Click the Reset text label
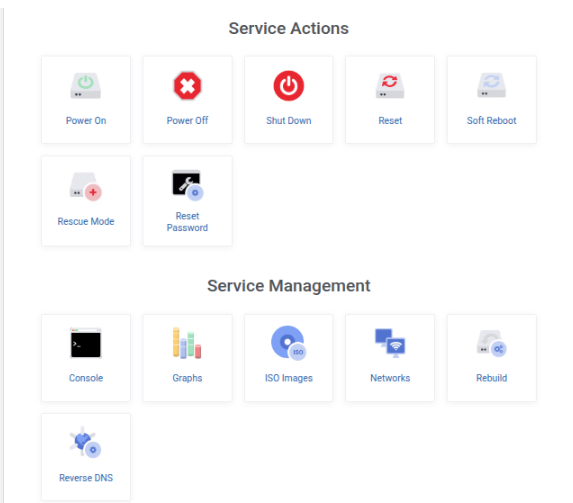573x503 pixels. [x=390, y=121]
